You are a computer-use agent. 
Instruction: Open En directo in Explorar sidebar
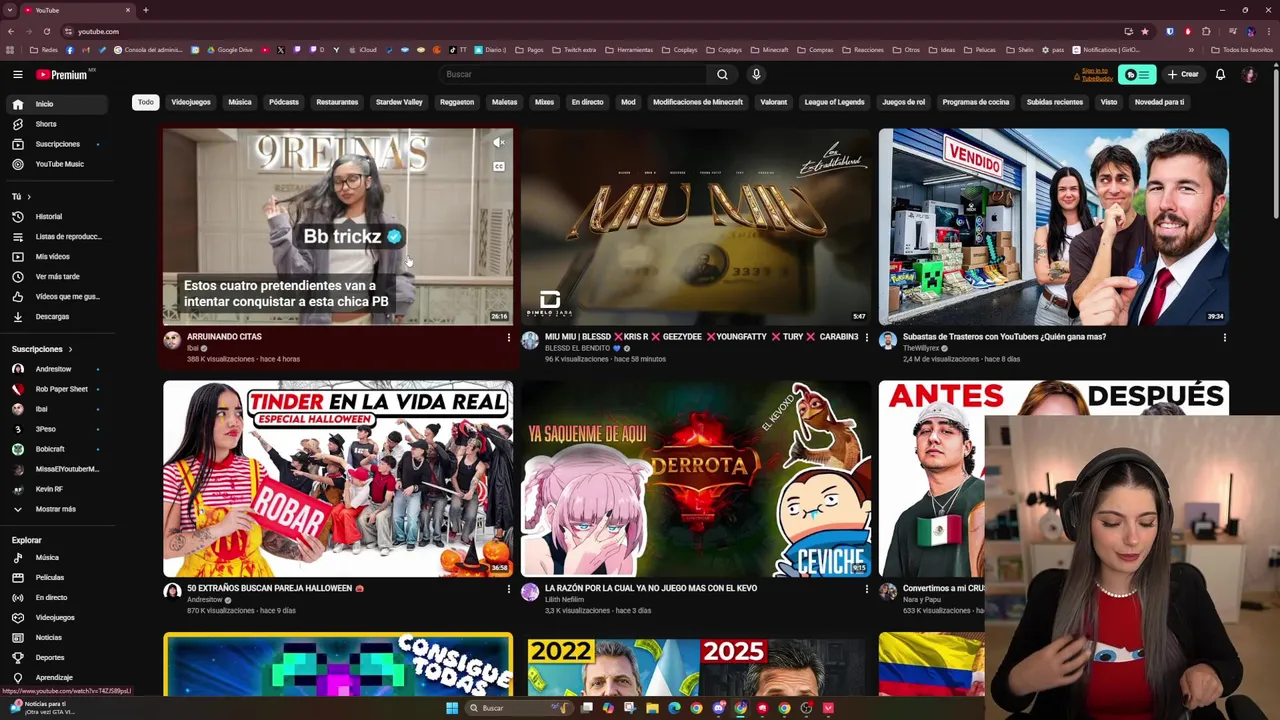coord(56,597)
